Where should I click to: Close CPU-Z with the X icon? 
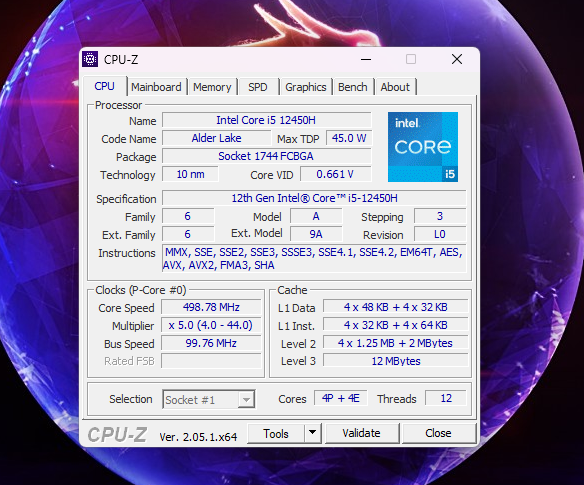pos(457,59)
